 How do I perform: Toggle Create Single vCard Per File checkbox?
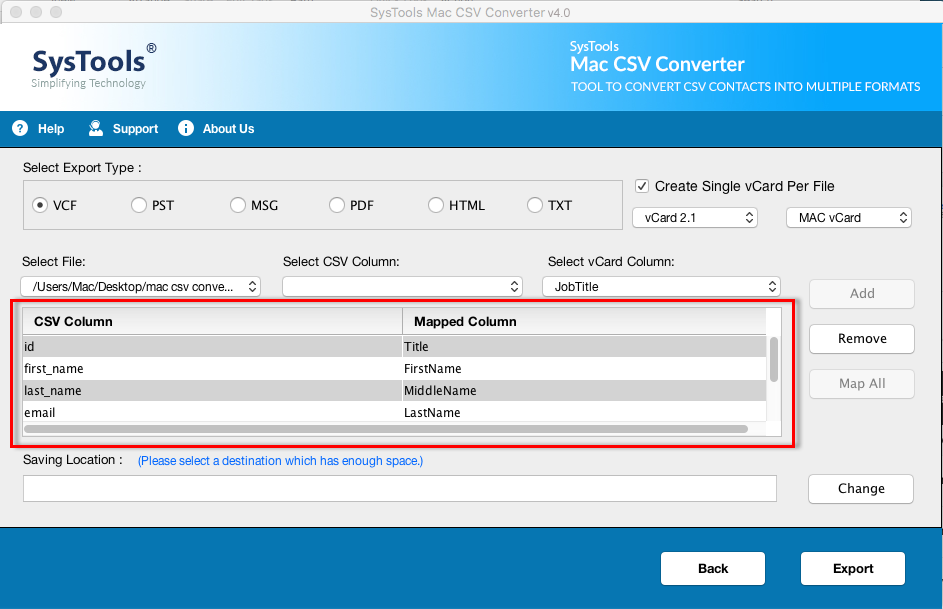click(642, 186)
